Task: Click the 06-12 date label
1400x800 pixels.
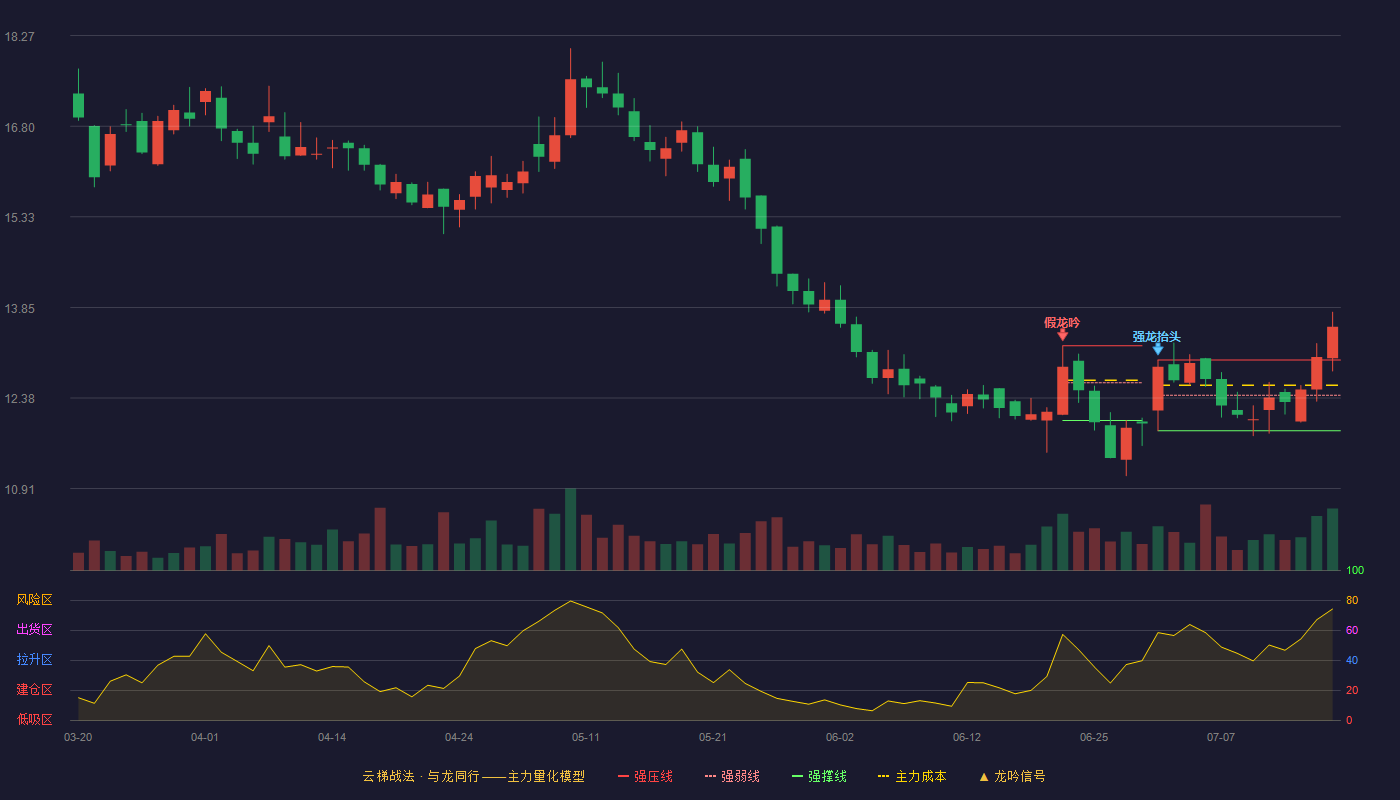Action: 967,737
